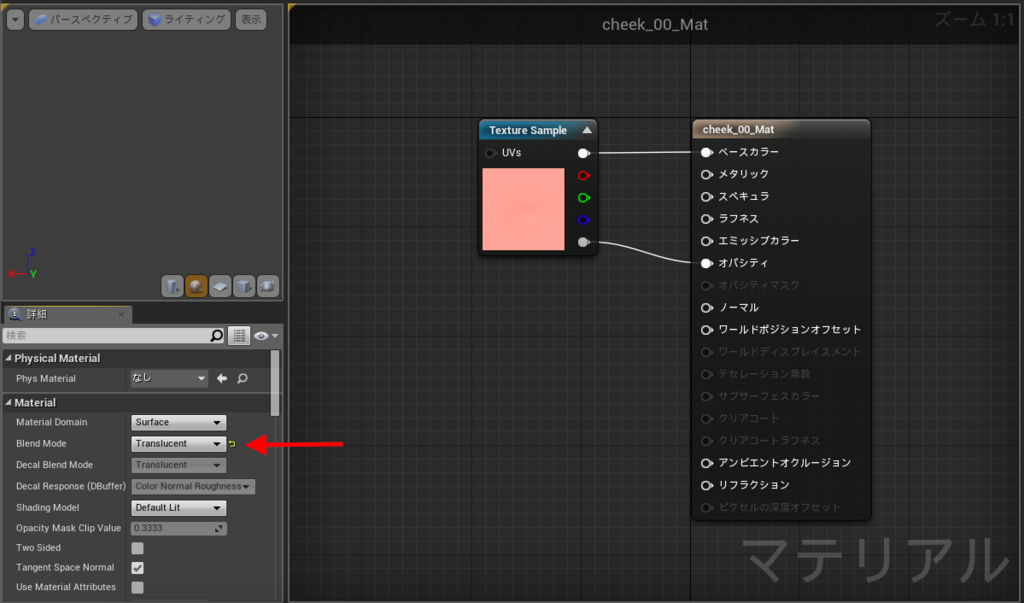Click the pink texture preview thumbnail
The image size is (1024, 603).
523,209
